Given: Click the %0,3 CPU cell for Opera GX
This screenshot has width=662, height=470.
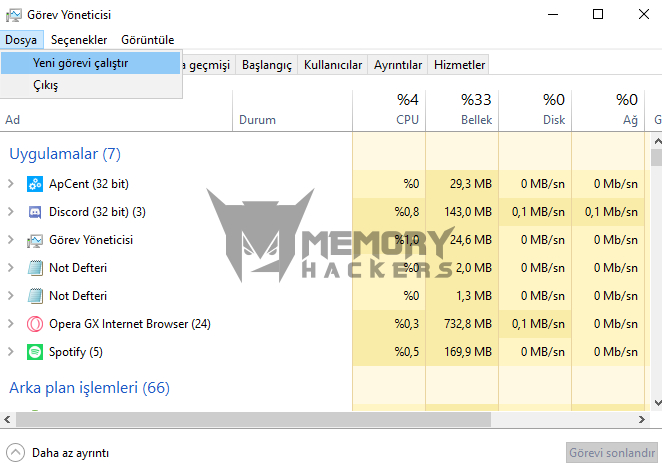Looking at the screenshot, I should tap(389, 324).
